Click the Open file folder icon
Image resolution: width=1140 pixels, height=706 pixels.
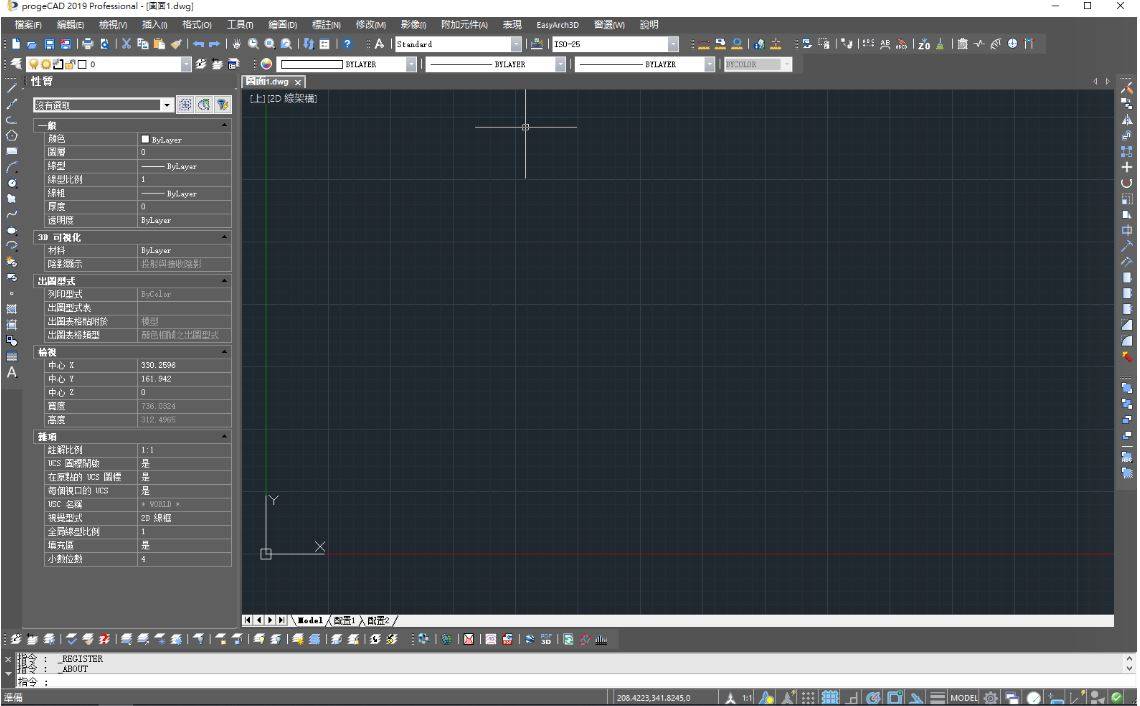(x=32, y=44)
